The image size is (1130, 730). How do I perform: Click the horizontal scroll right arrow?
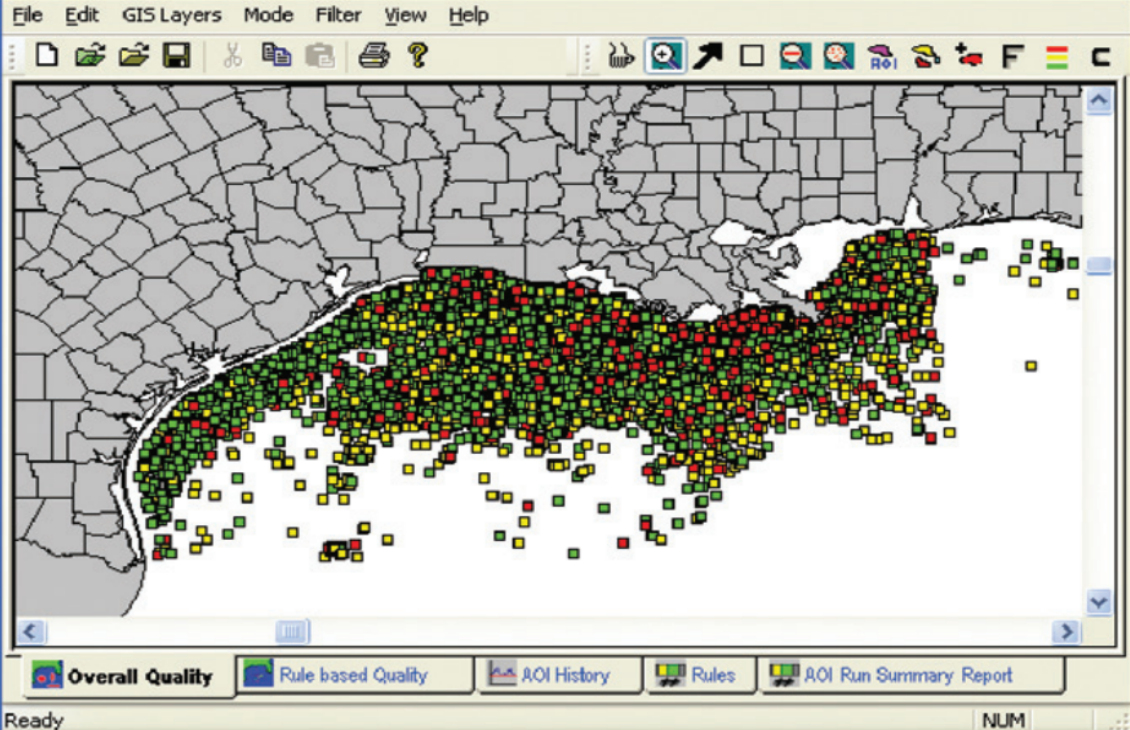[1065, 632]
